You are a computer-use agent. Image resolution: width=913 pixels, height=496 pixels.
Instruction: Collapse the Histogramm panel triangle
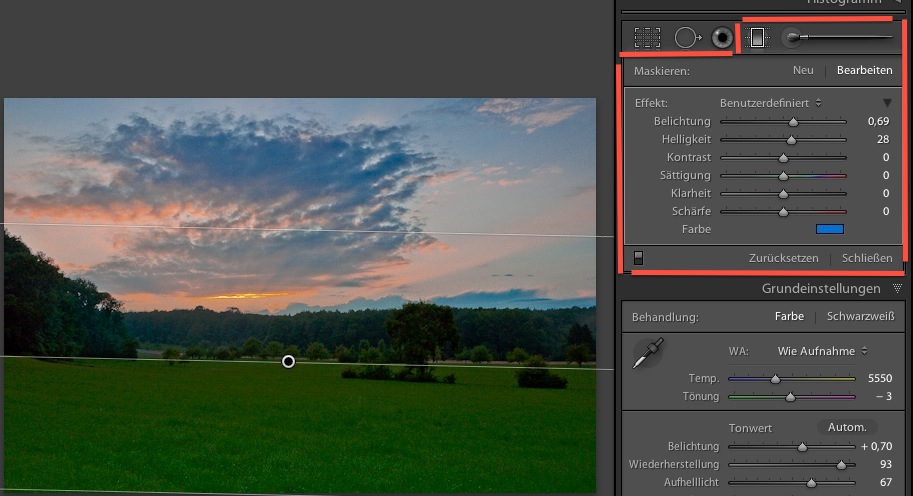click(x=897, y=3)
